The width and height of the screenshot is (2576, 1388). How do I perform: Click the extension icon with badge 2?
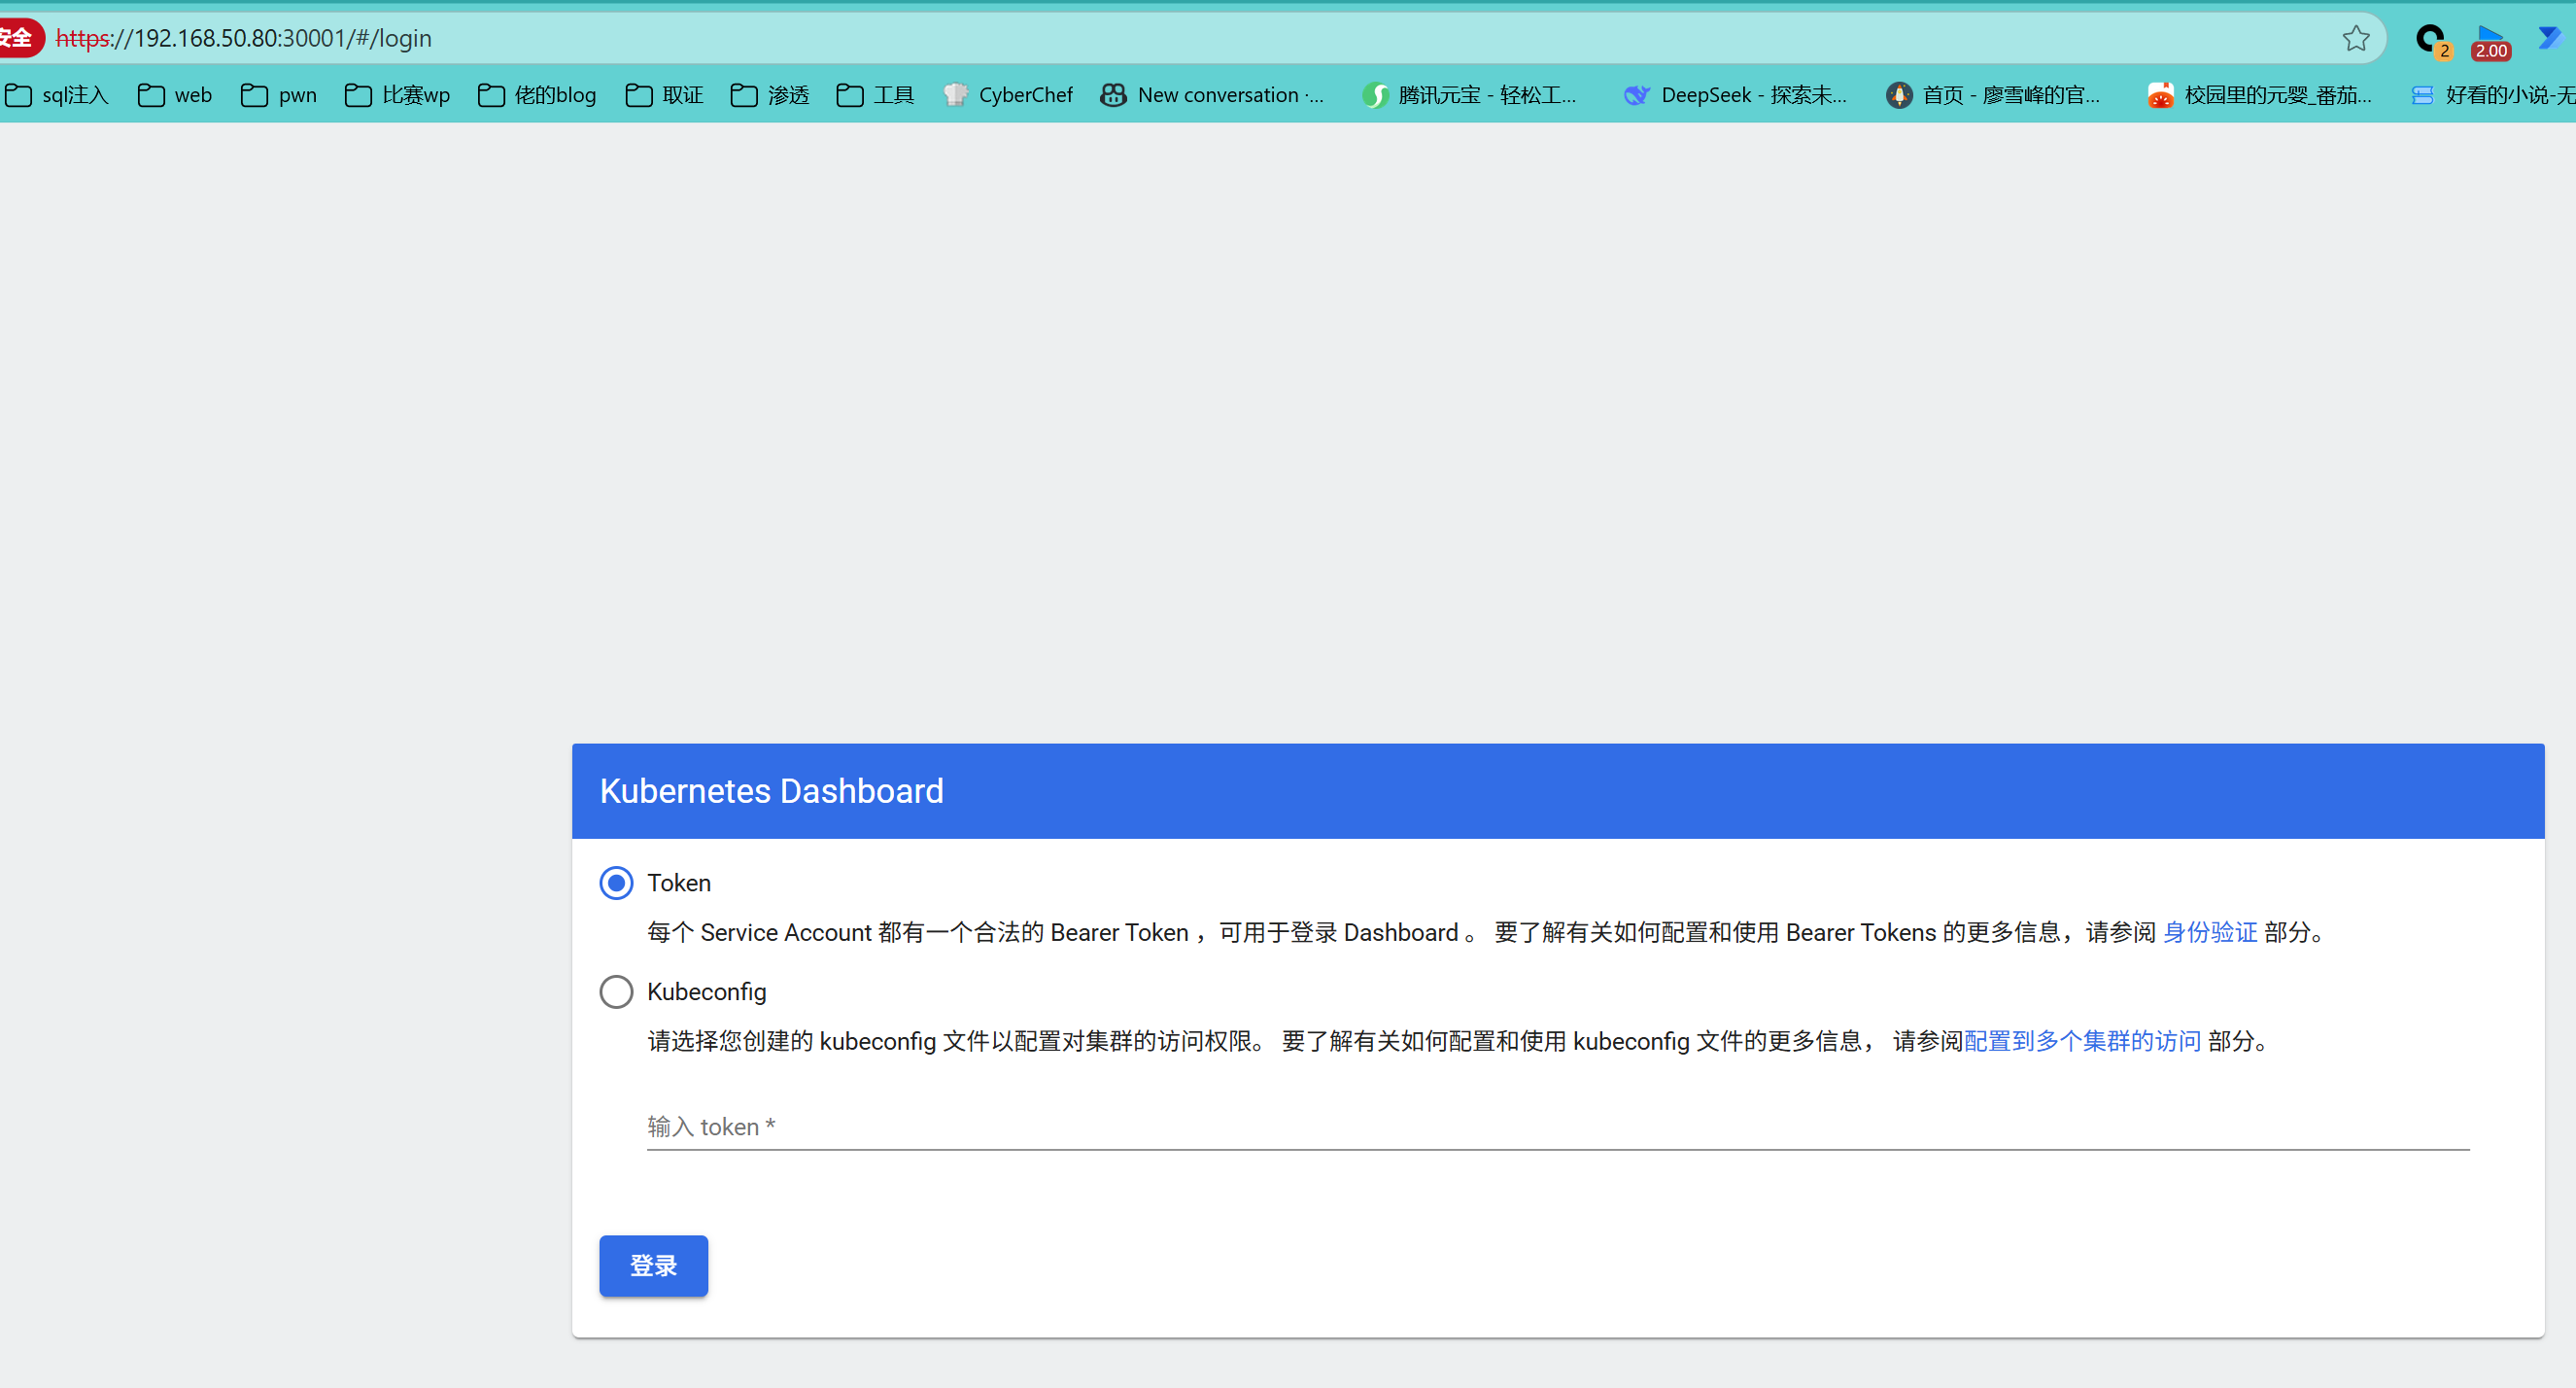[x=2430, y=40]
